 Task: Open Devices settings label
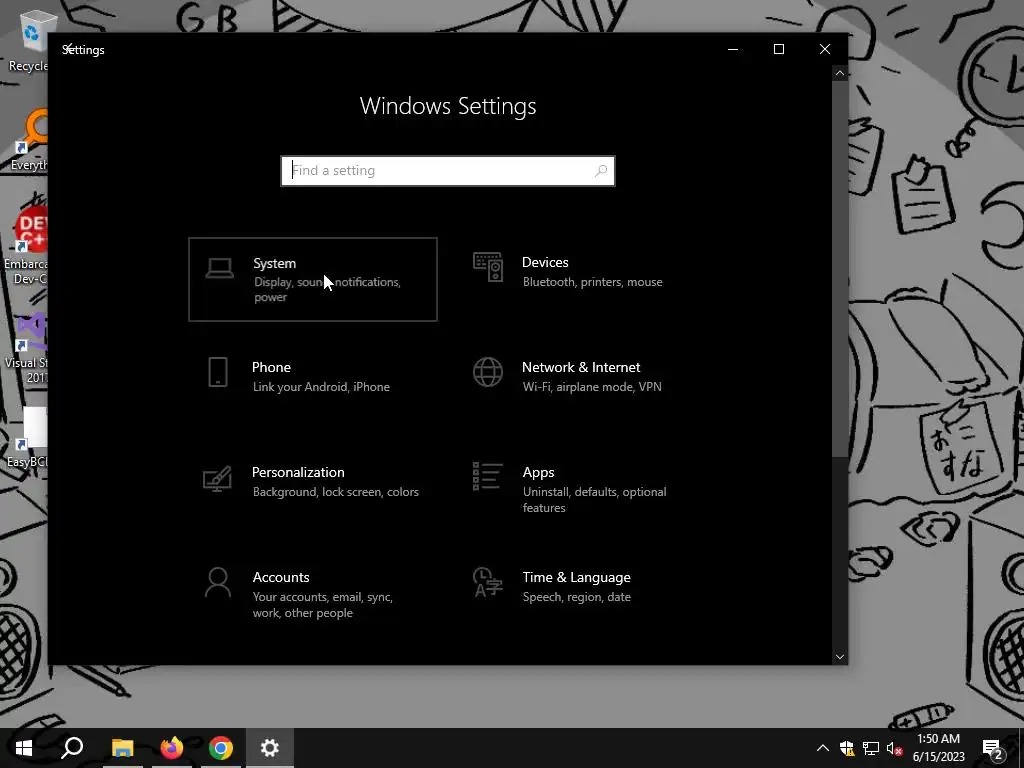coord(545,262)
